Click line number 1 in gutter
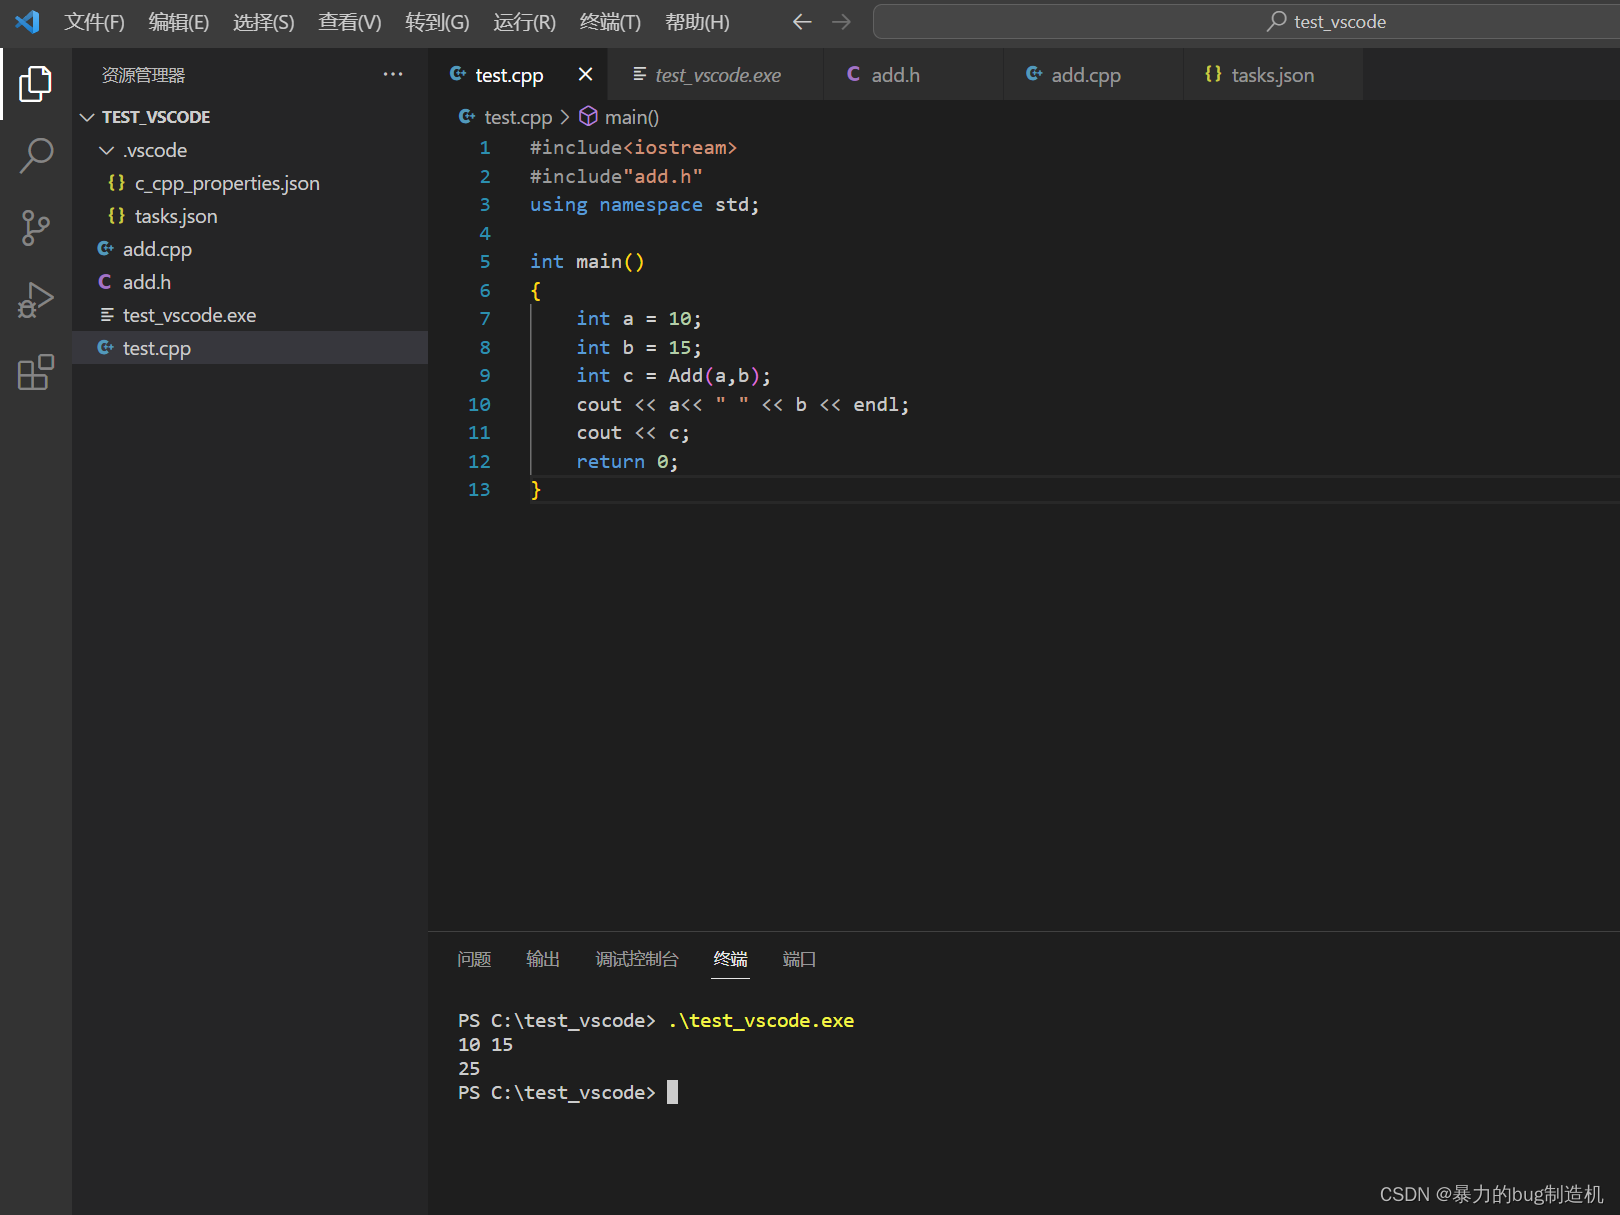This screenshot has height=1215, width=1620. 485,148
